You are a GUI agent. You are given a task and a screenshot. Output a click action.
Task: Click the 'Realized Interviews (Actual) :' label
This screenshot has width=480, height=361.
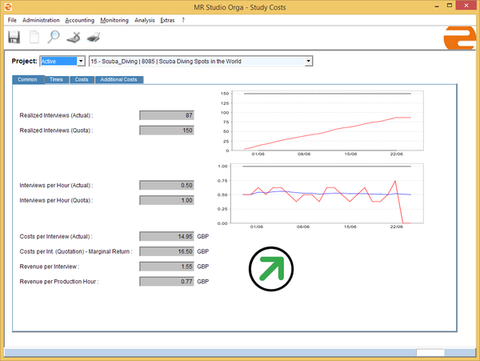pos(56,115)
